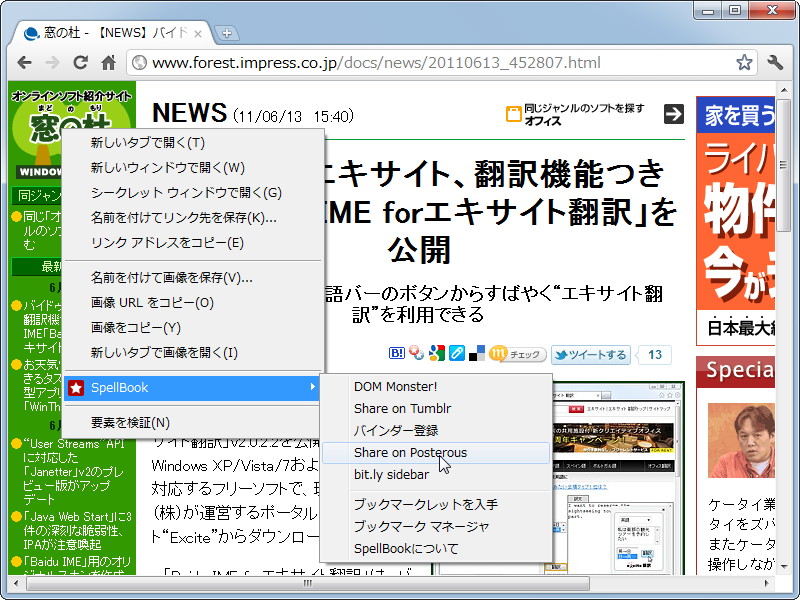Image resolution: width=800 pixels, height=600 pixels.
Task: Click the vertical scrollbar down arrow
Action: coord(784,567)
